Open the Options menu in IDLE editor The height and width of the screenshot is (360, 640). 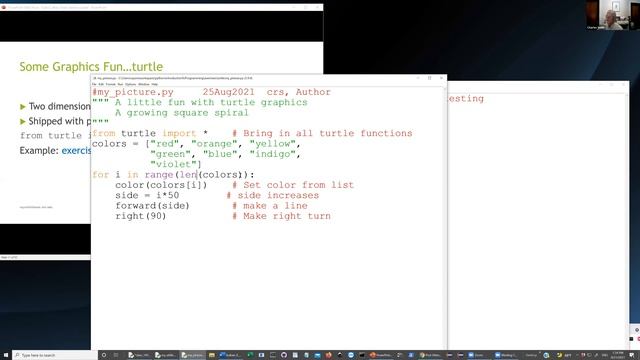[131, 84]
